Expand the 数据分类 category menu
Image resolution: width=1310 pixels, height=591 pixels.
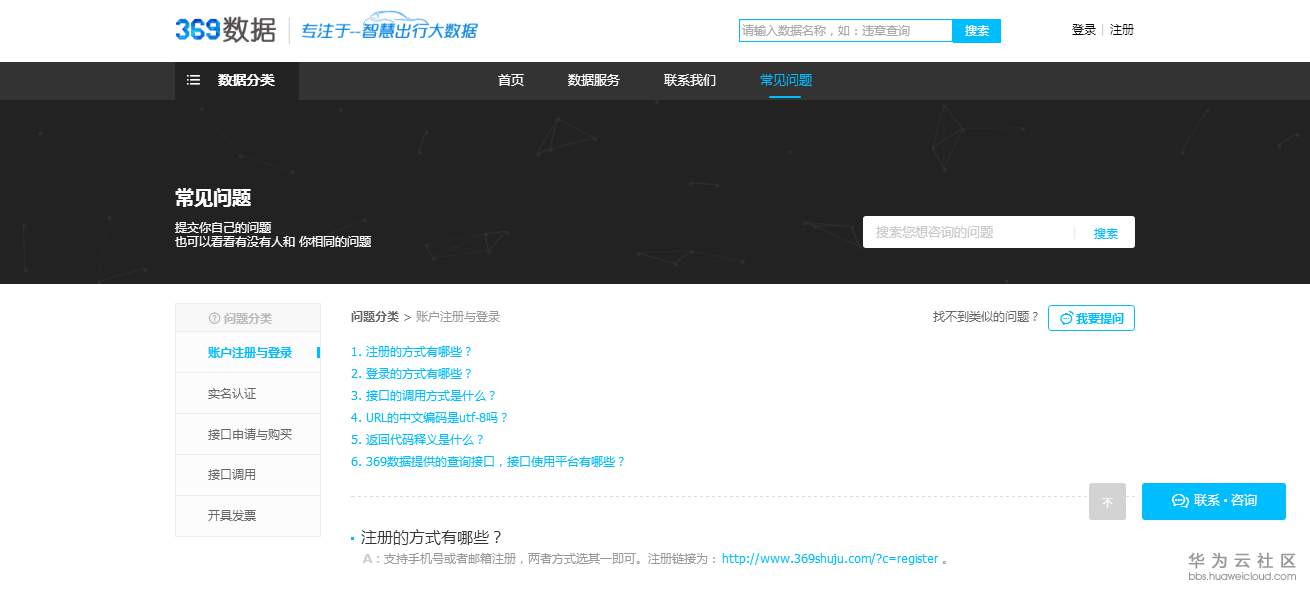tap(237, 80)
